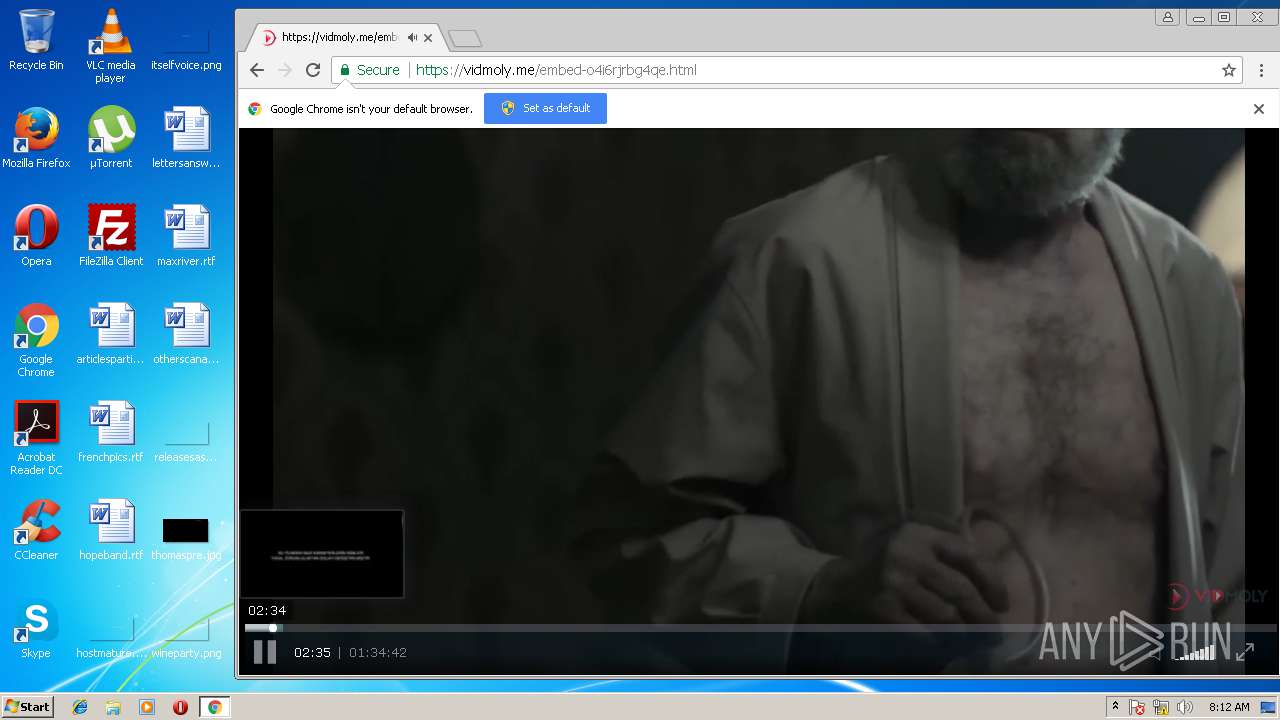The image size is (1280, 720).
Task: Open the Chrome three-dot menu
Action: point(1261,70)
